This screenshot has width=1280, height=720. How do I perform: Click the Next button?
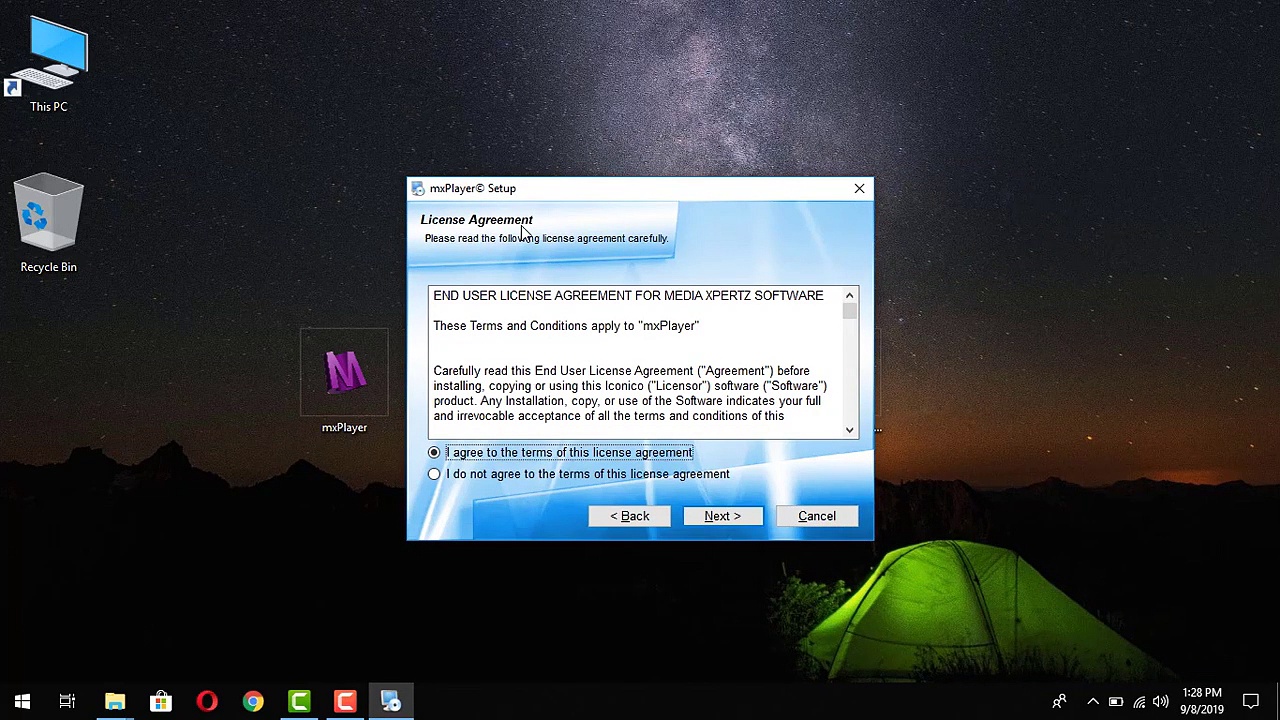723,516
